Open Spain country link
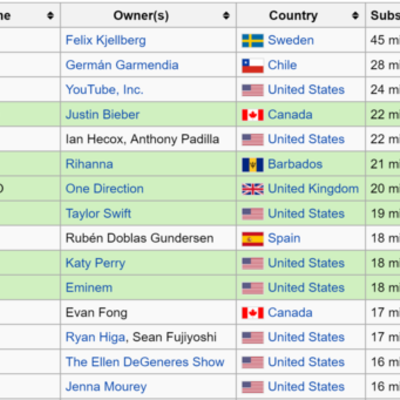400x400 pixels. pyautogui.click(x=284, y=238)
